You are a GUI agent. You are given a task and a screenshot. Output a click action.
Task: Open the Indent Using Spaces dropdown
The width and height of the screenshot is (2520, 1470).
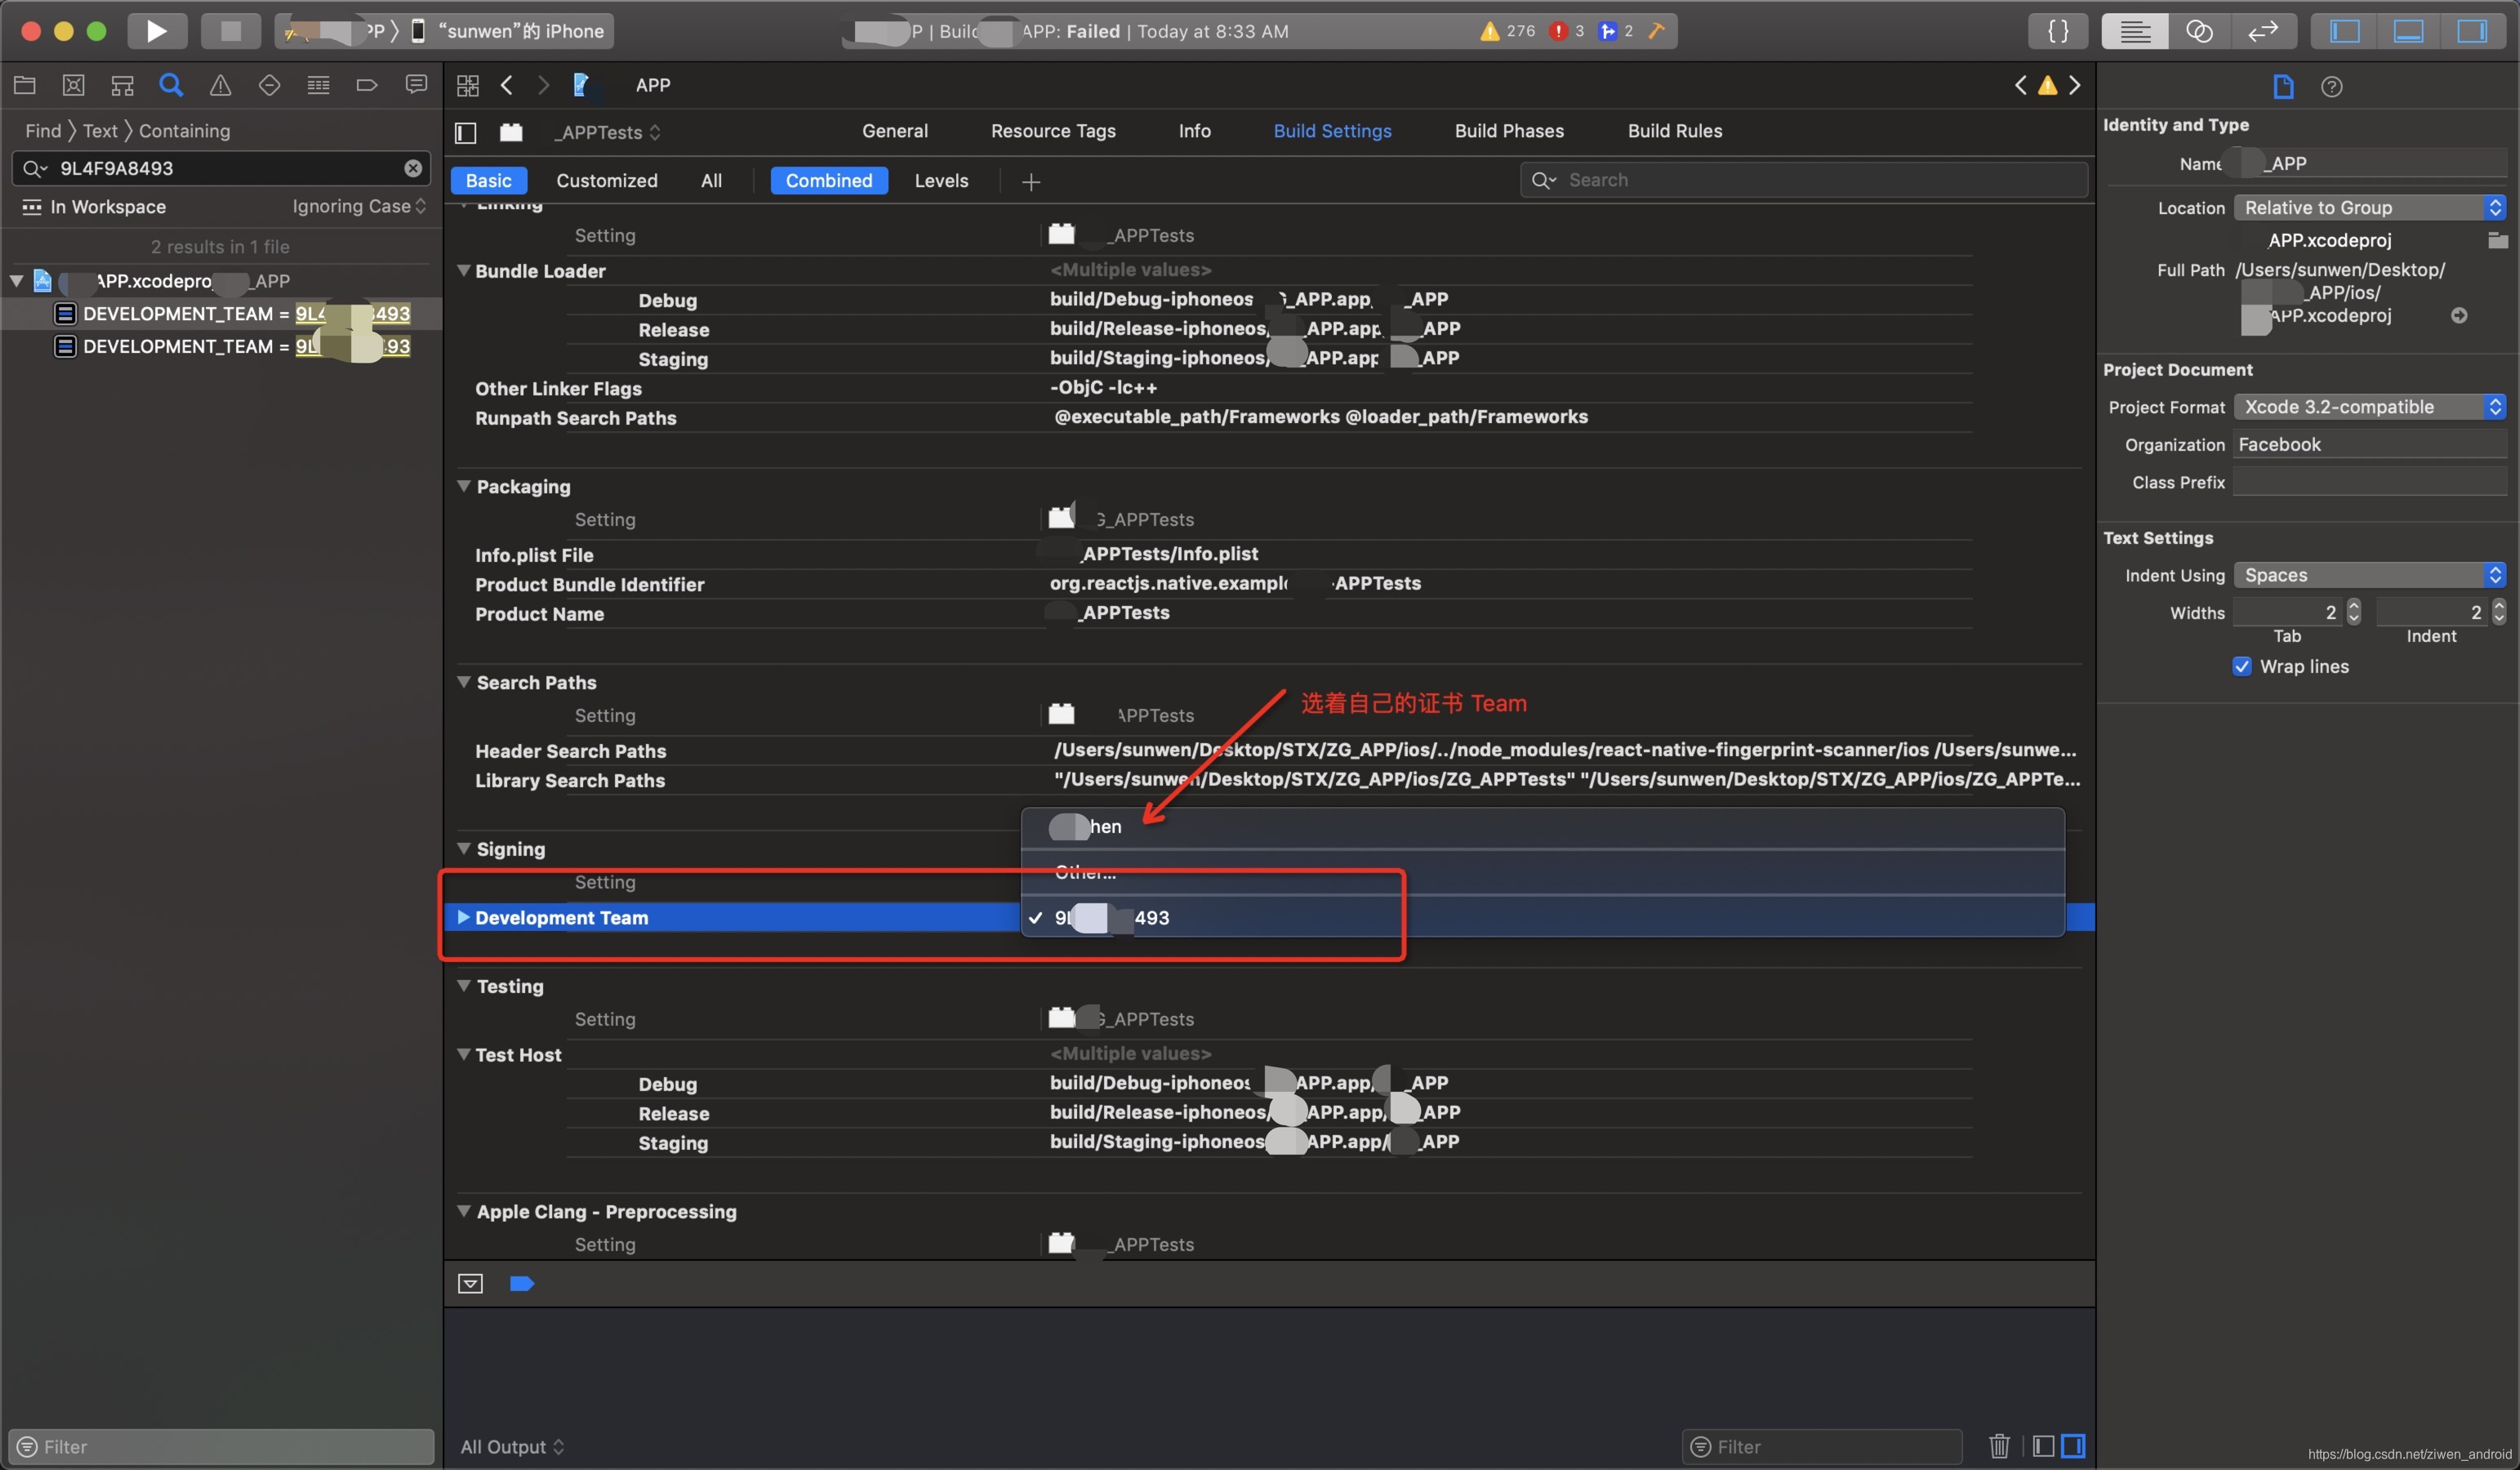(2369, 575)
